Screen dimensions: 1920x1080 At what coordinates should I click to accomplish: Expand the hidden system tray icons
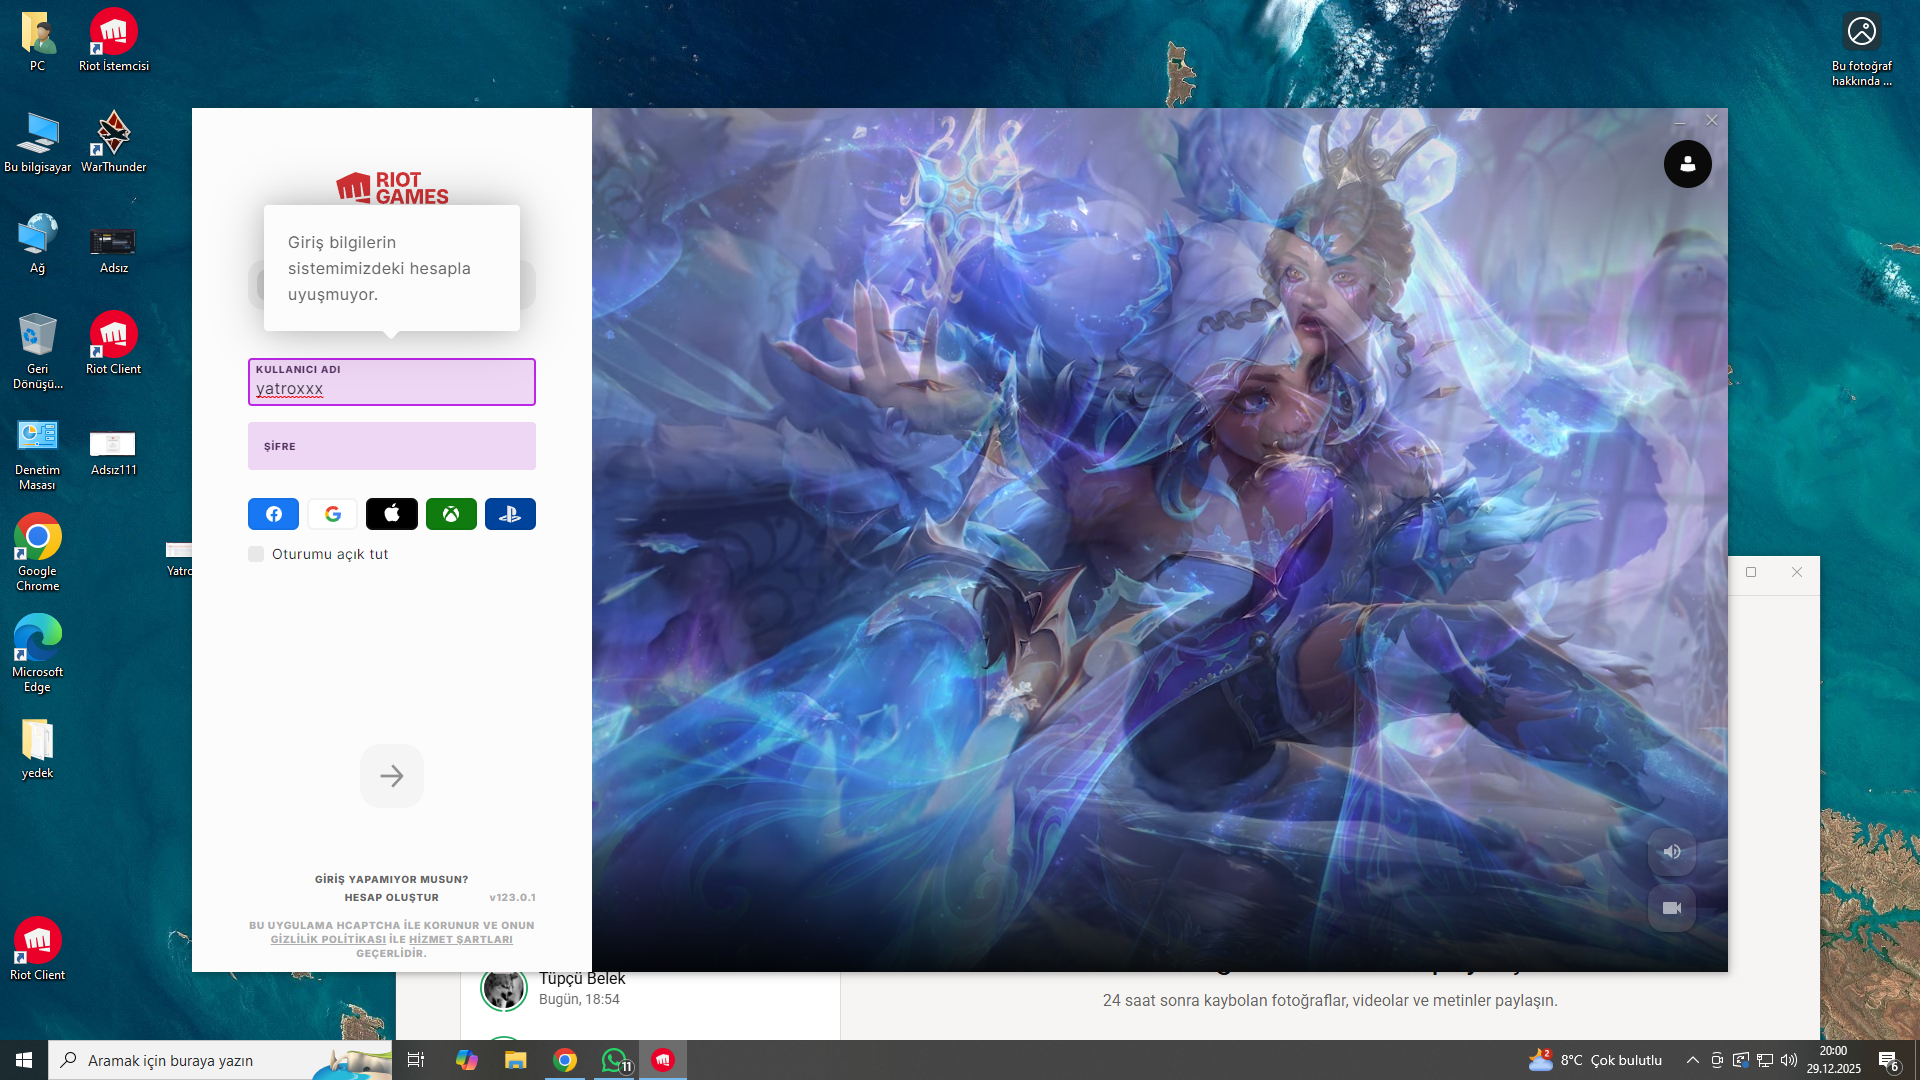tap(1693, 1060)
